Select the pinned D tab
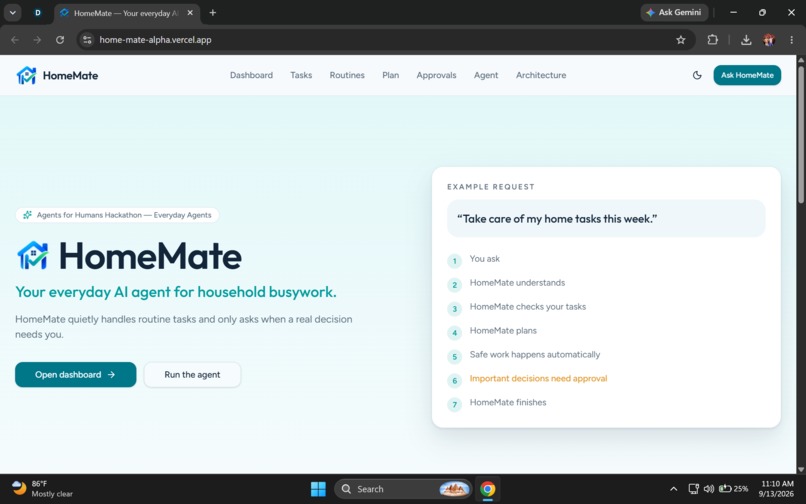The height and width of the screenshot is (504, 806). click(38, 13)
